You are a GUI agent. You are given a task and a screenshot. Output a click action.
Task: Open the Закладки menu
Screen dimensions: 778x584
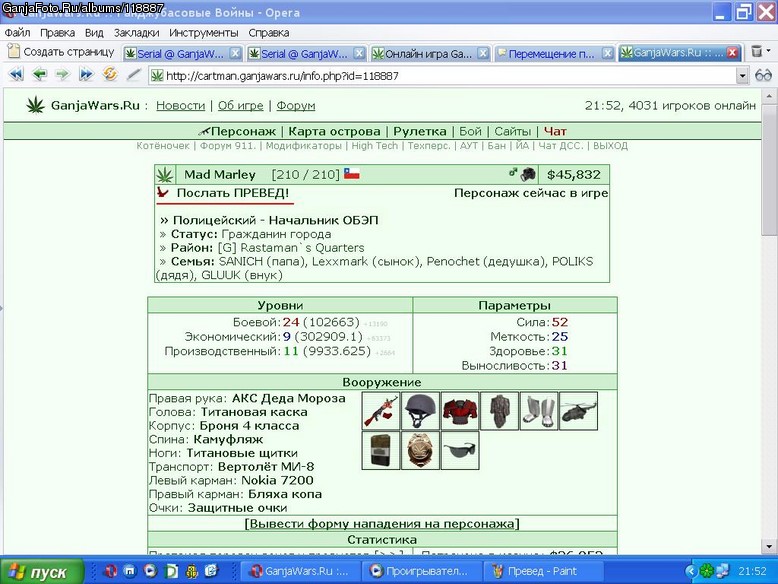pos(136,33)
